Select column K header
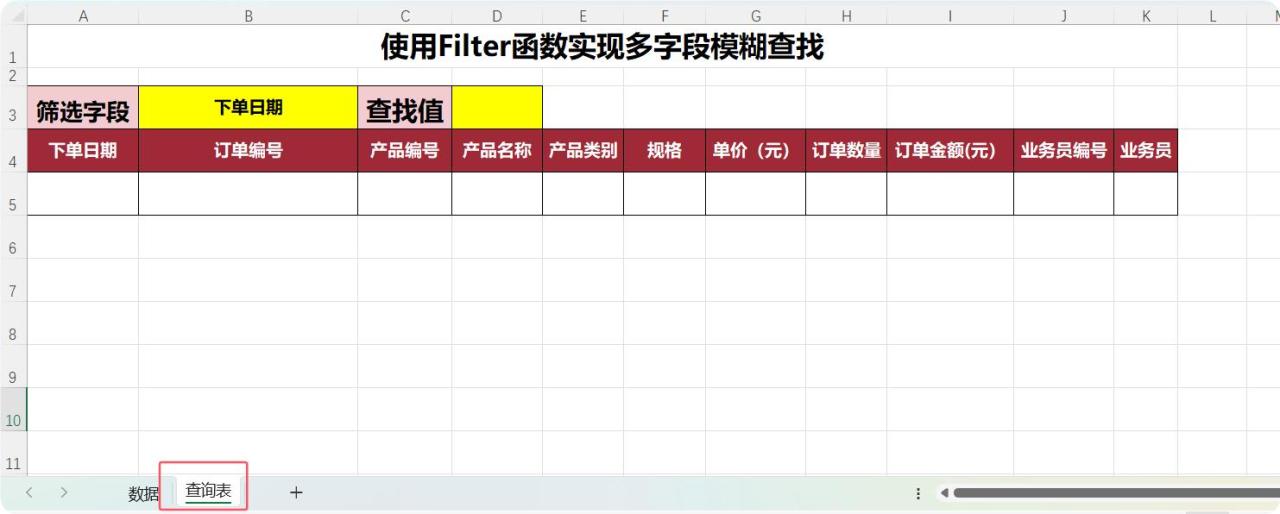 [1146, 15]
